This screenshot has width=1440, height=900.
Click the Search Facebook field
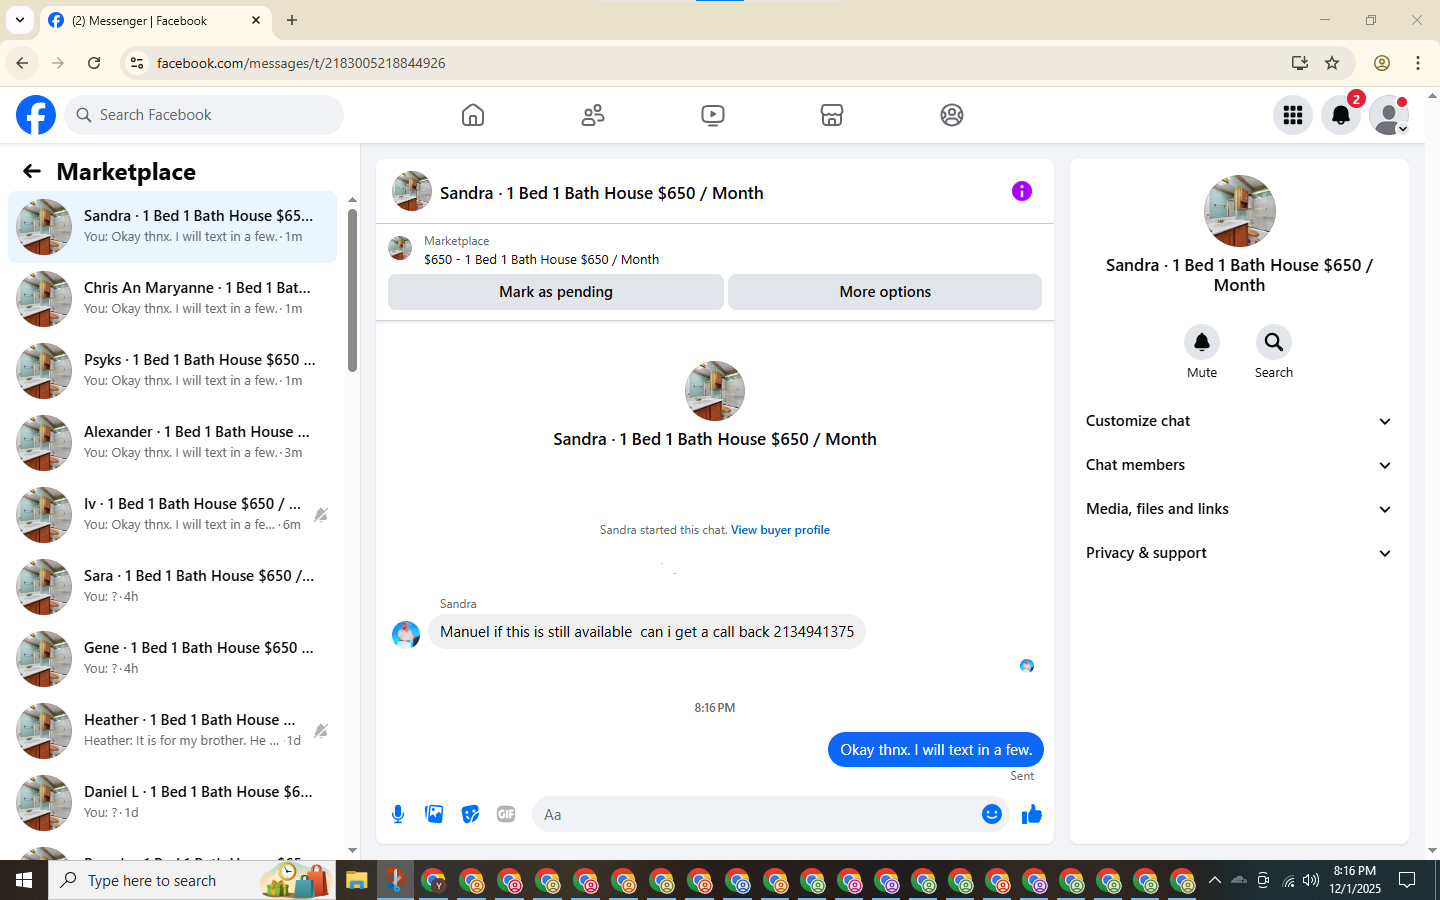[x=204, y=115]
